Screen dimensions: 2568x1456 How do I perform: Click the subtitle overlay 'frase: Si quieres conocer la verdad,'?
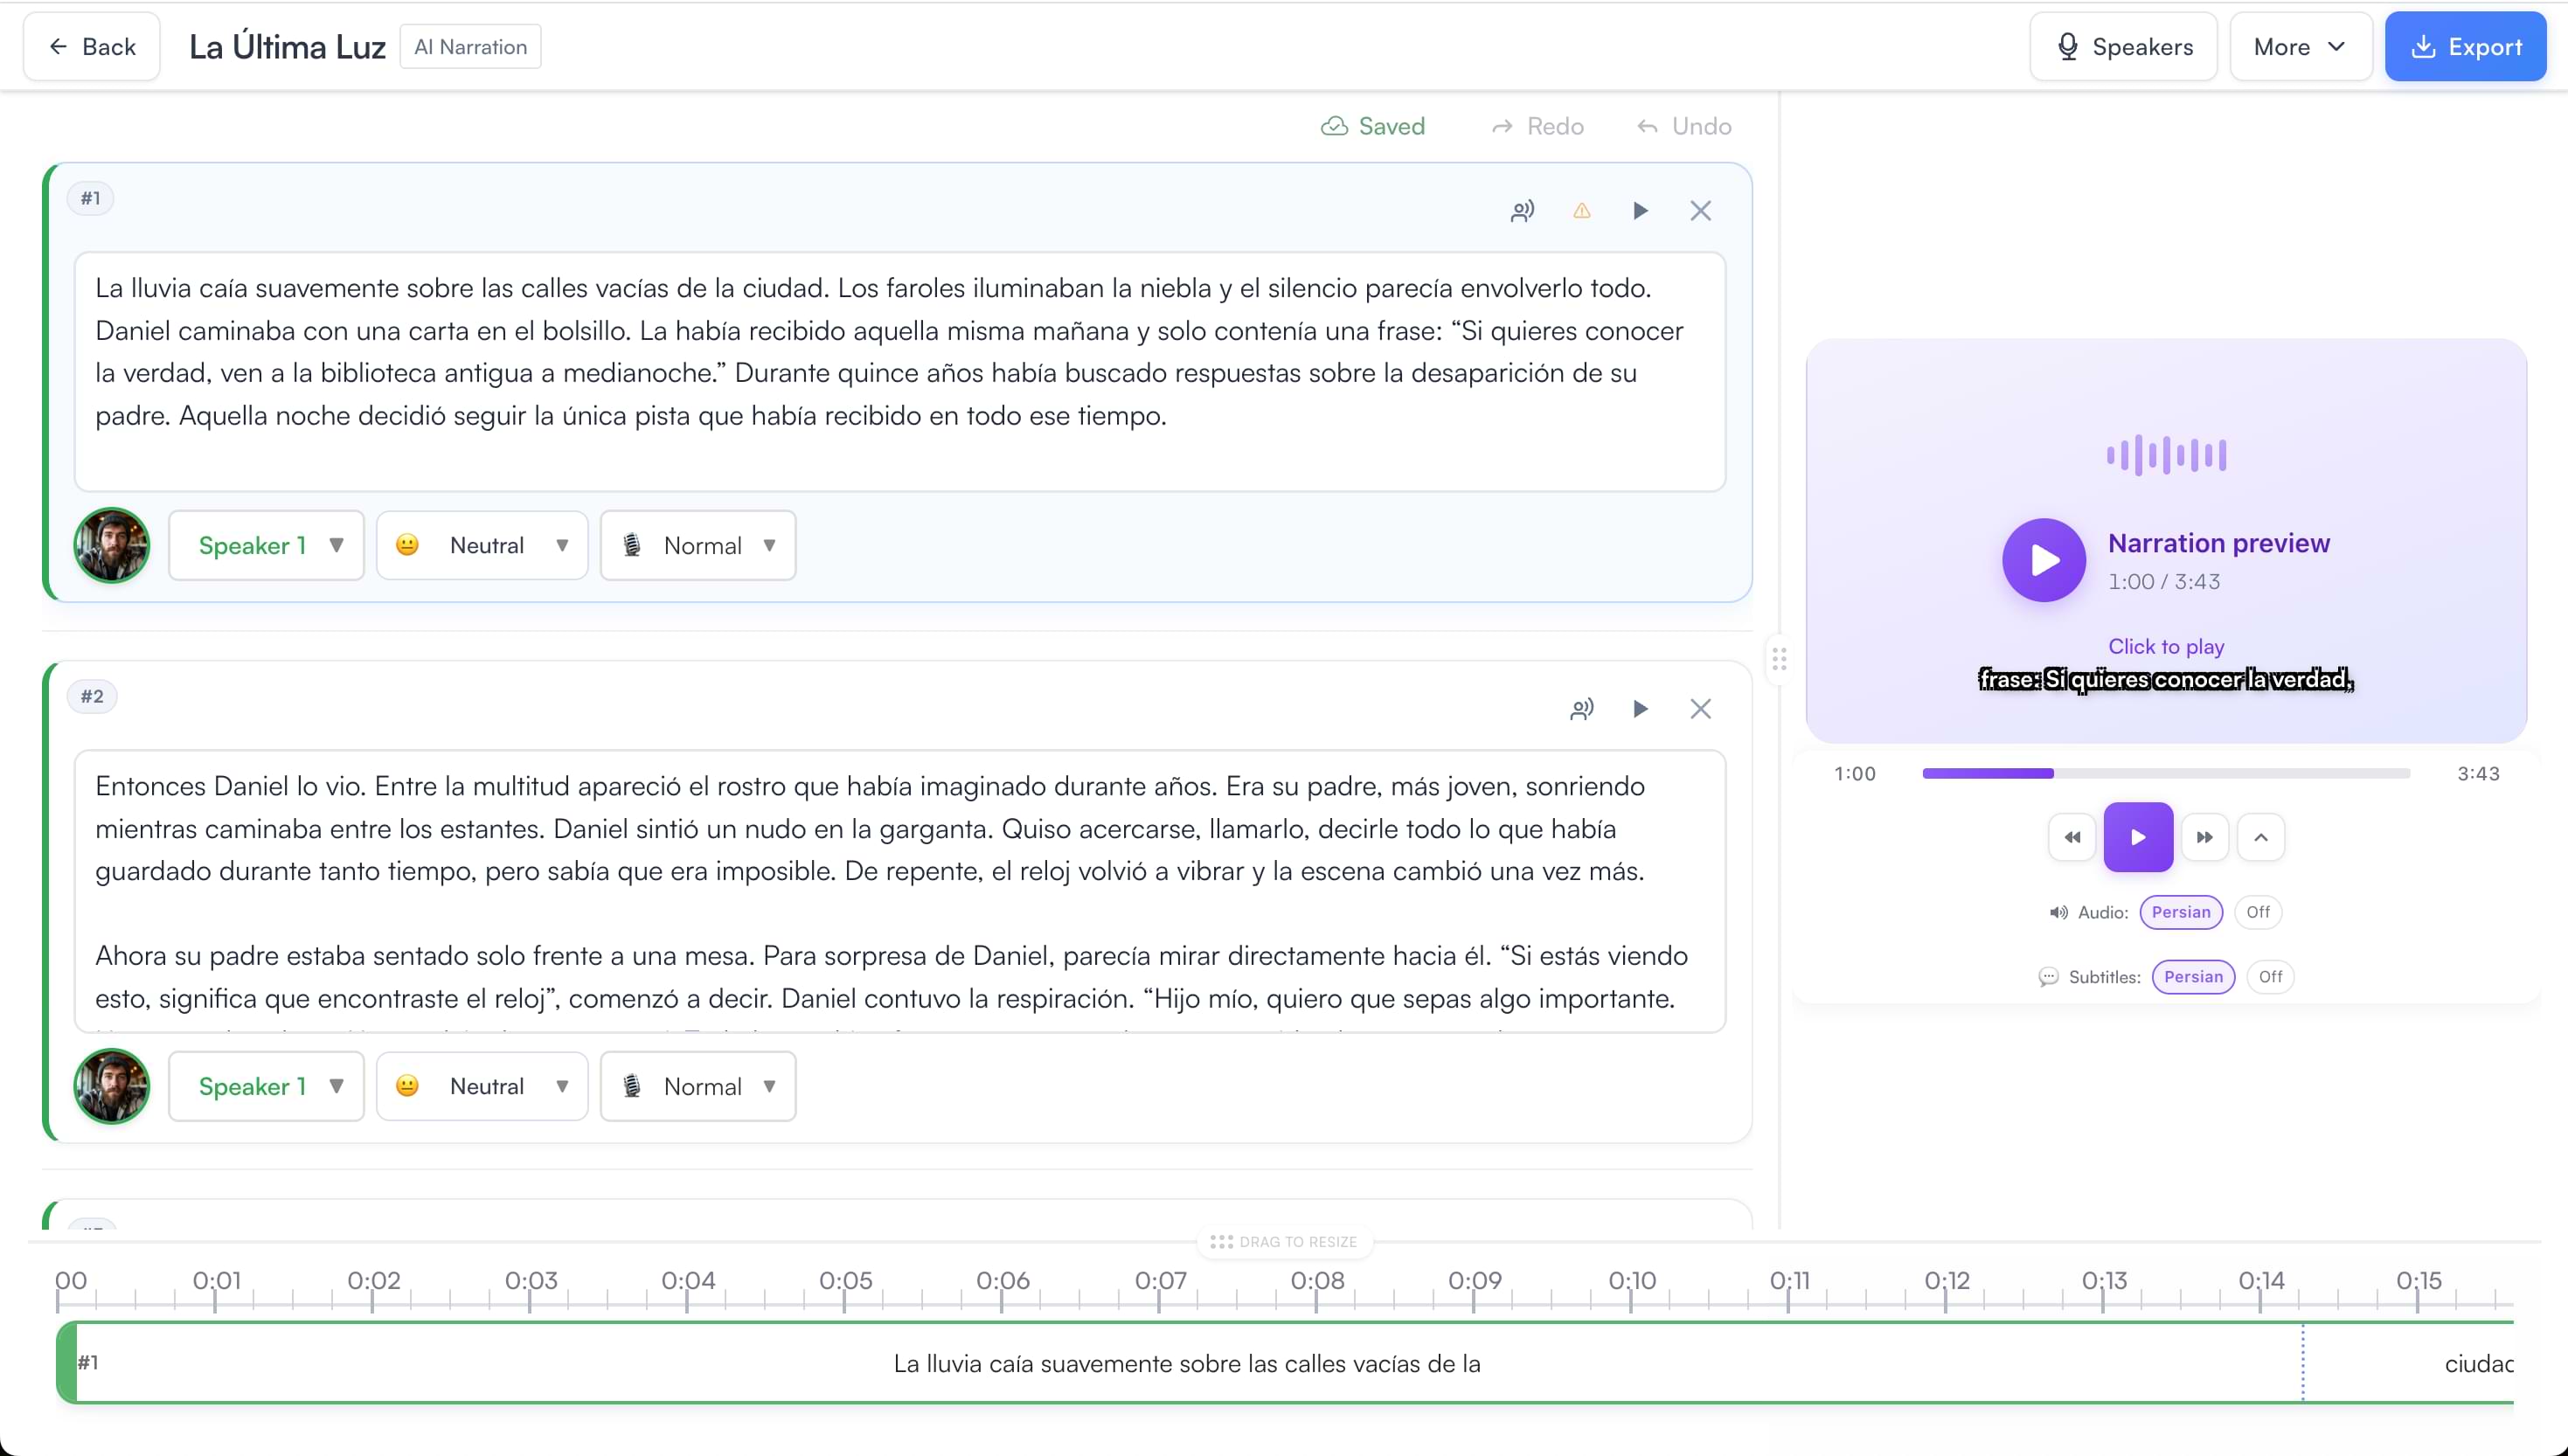[x=2166, y=680]
